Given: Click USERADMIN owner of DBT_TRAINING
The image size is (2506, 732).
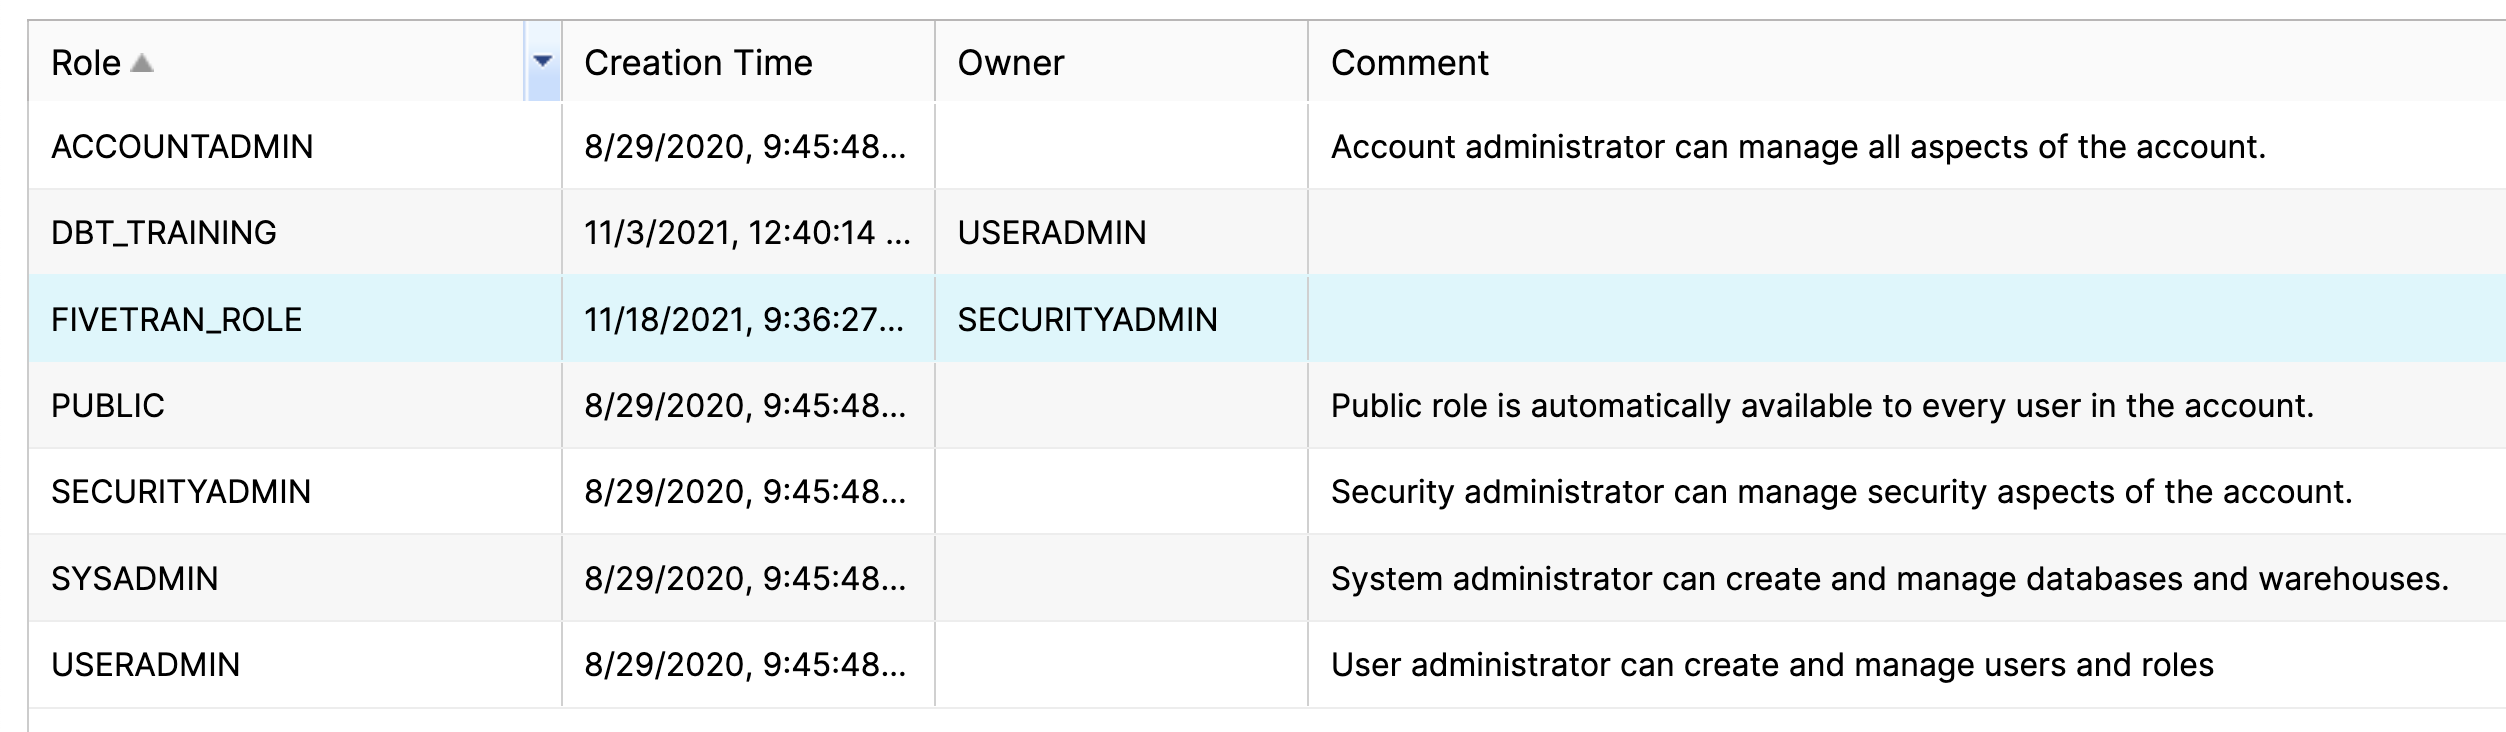Looking at the screenshot, I should [x=1052, y=232].
